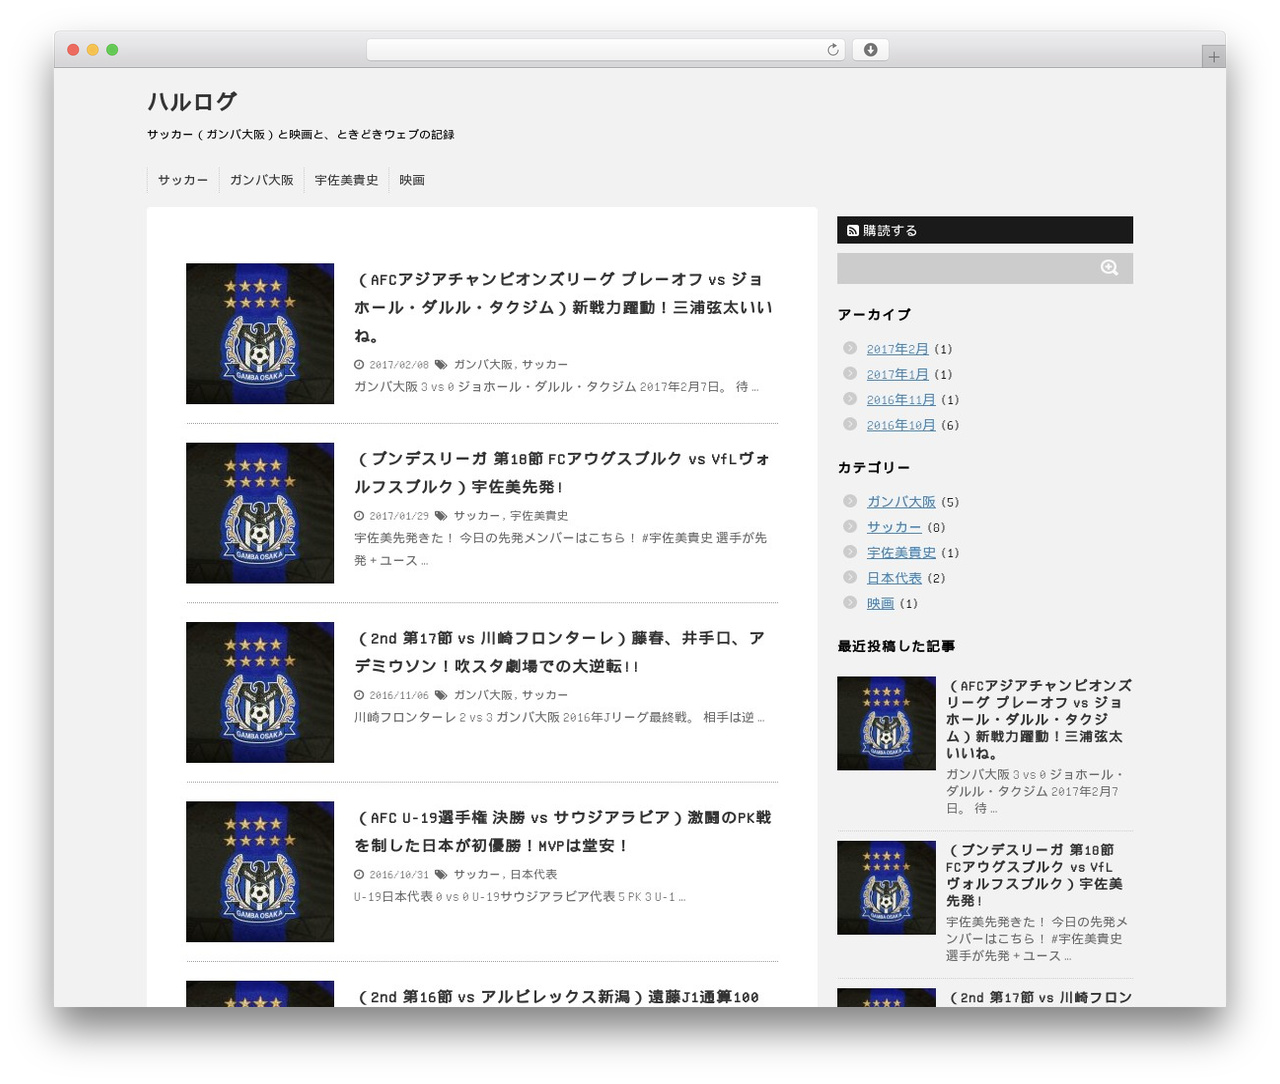Click the bullet icon beside 映画 category
Screen dimensions: 1280x1084
850,603
